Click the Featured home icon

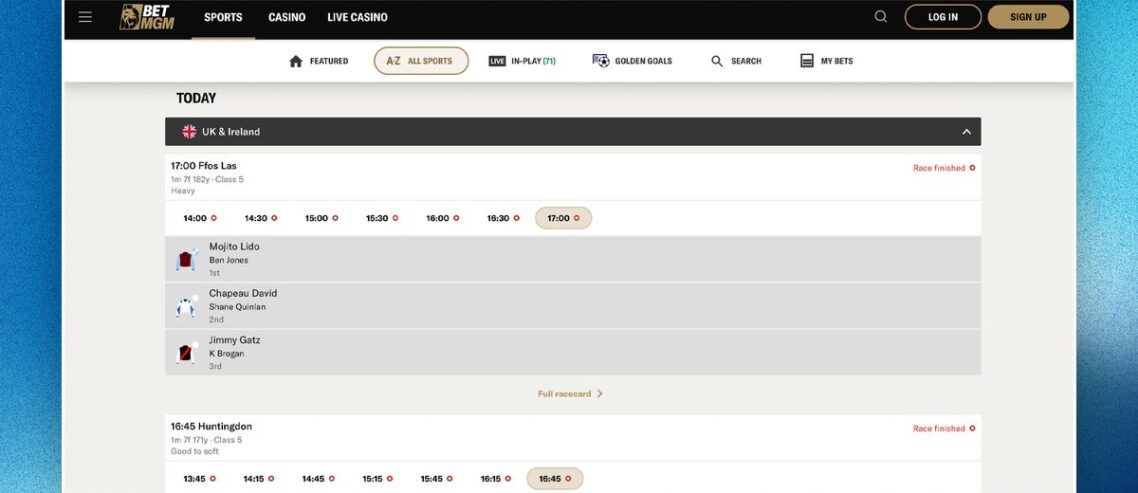[295, 61]
